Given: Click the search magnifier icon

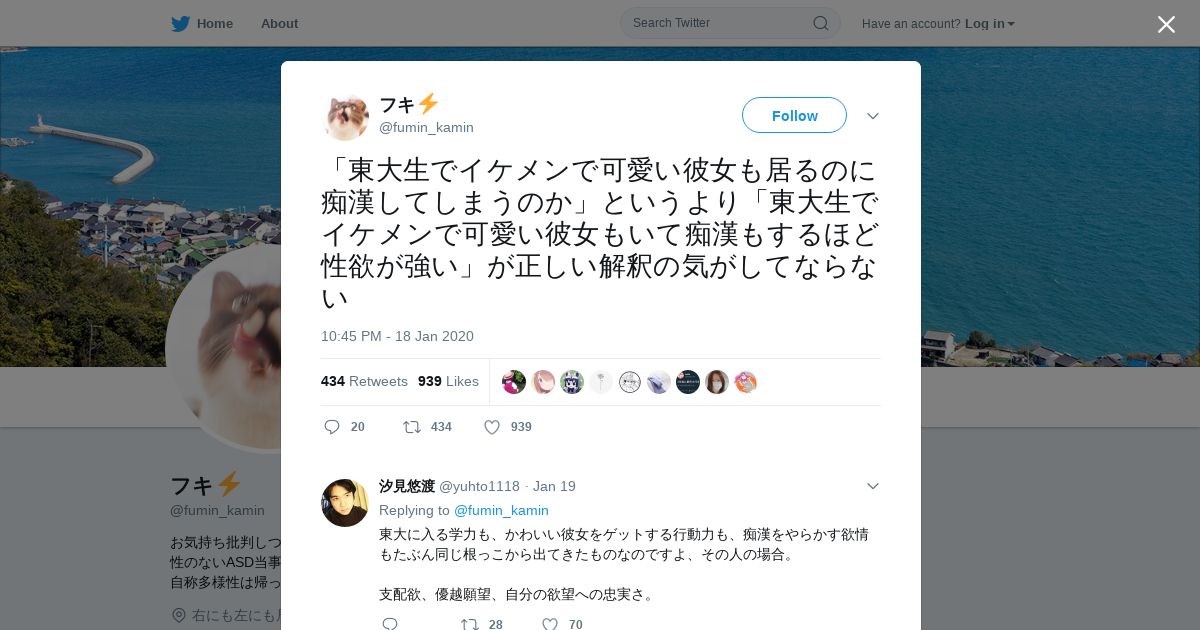Looking at the screenshot, I should (820, 23).
